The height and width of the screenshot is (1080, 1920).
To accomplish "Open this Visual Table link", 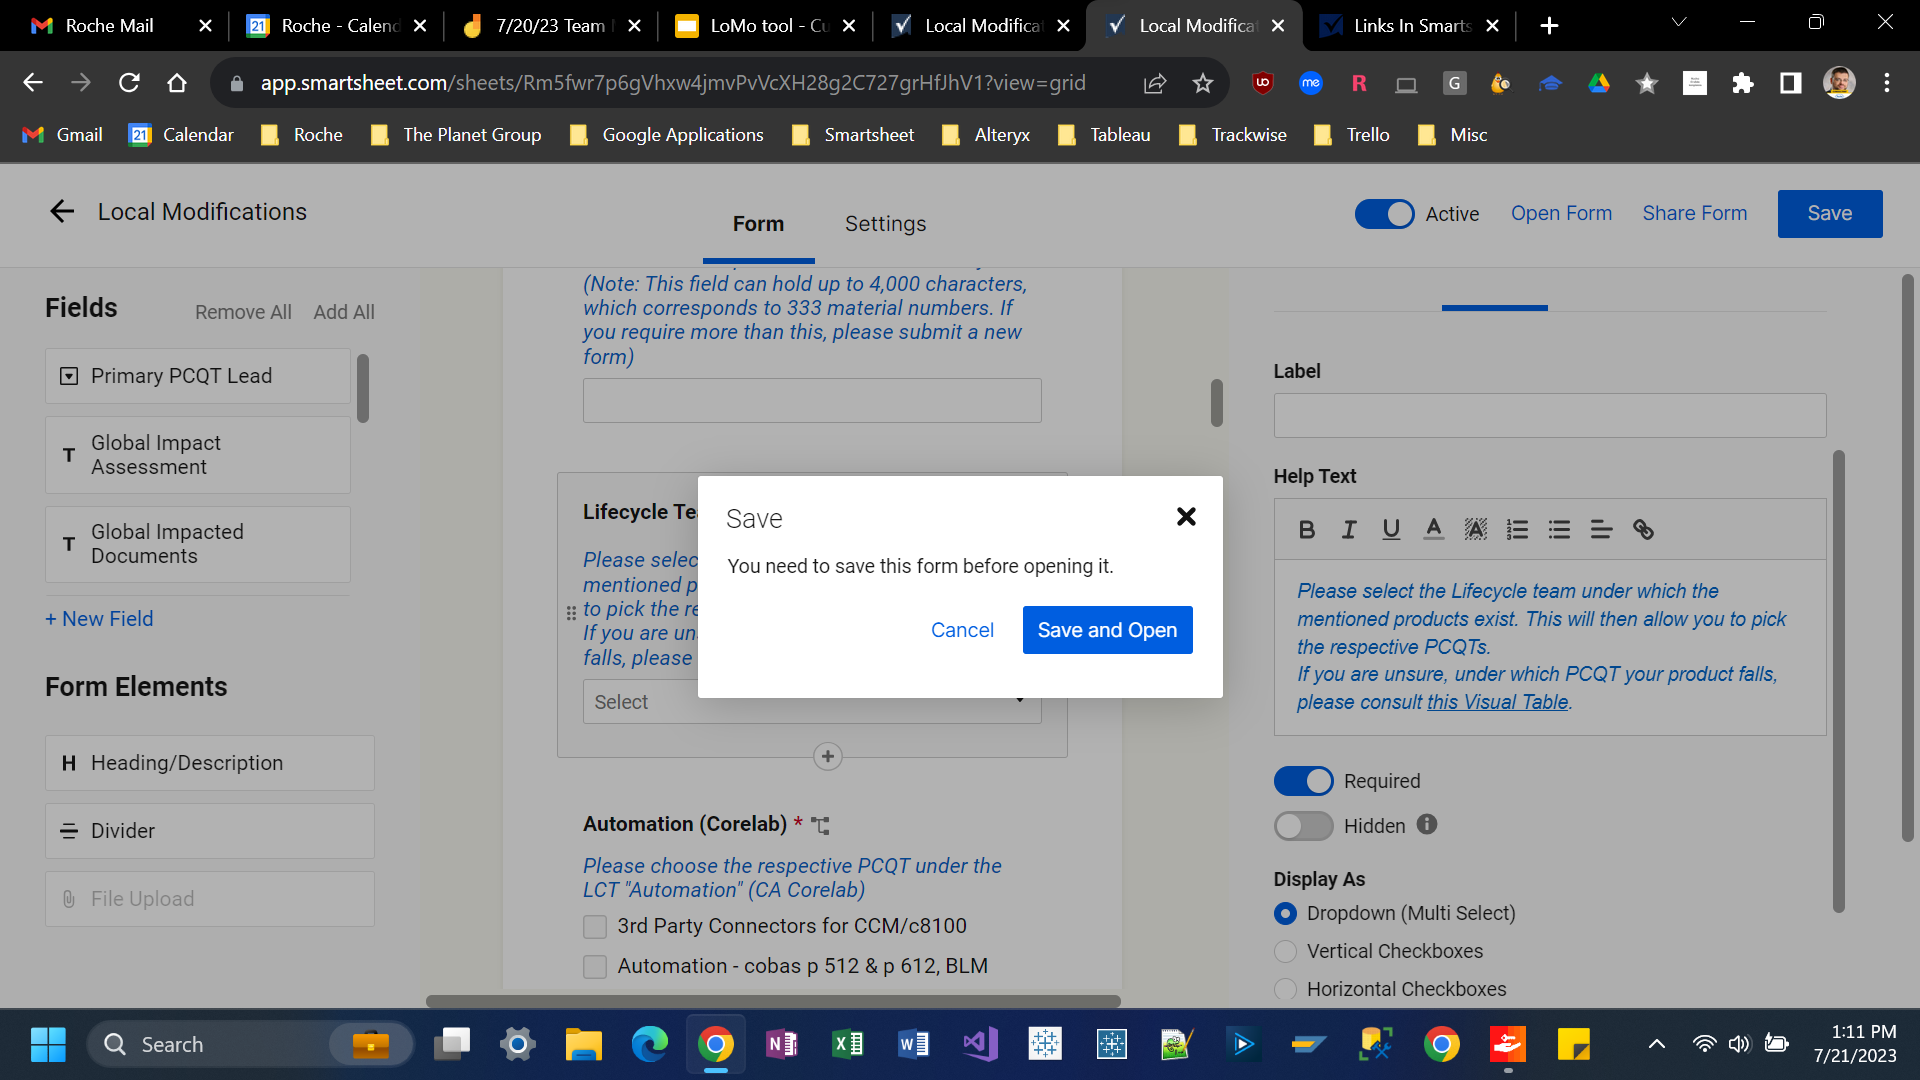I will pyautogui.click(x=1497, y=702).
